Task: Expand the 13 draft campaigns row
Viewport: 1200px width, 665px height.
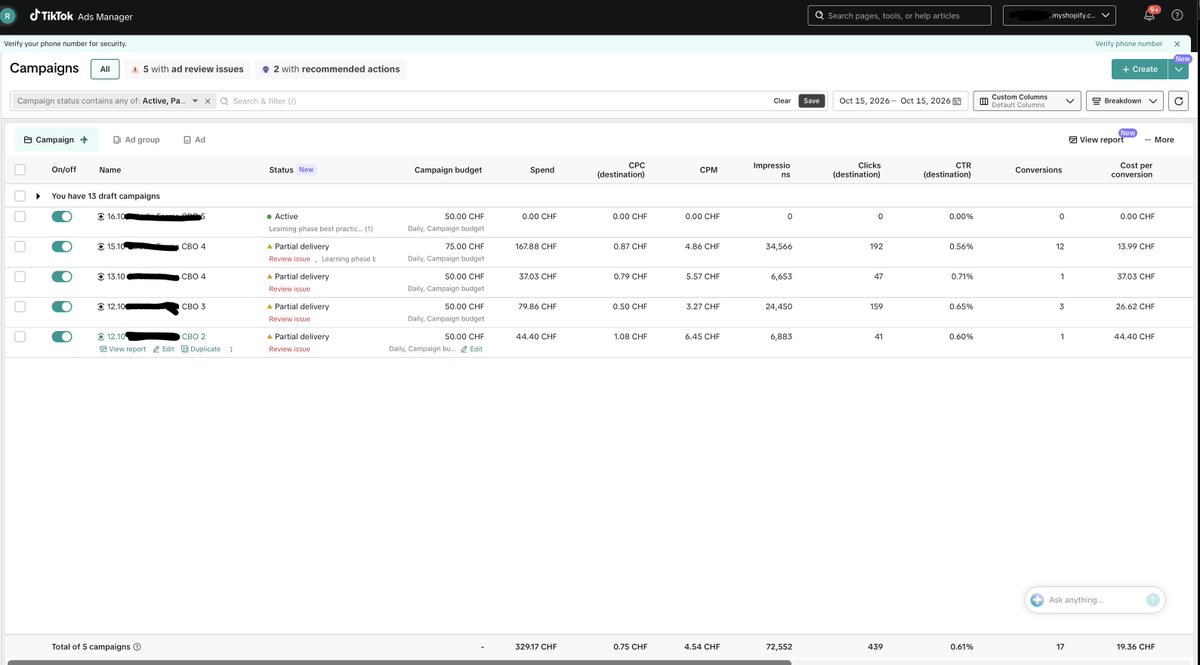Action: [x=38, y=196]
